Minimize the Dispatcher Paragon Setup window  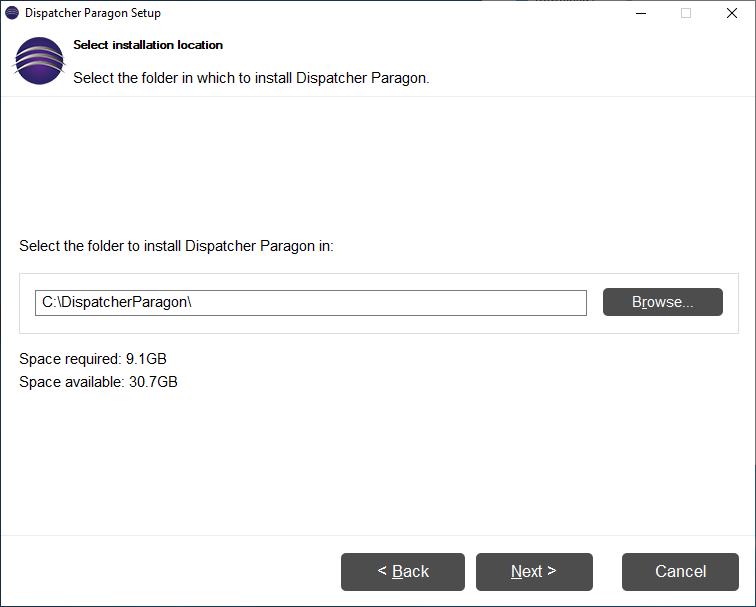click(640, 13)
